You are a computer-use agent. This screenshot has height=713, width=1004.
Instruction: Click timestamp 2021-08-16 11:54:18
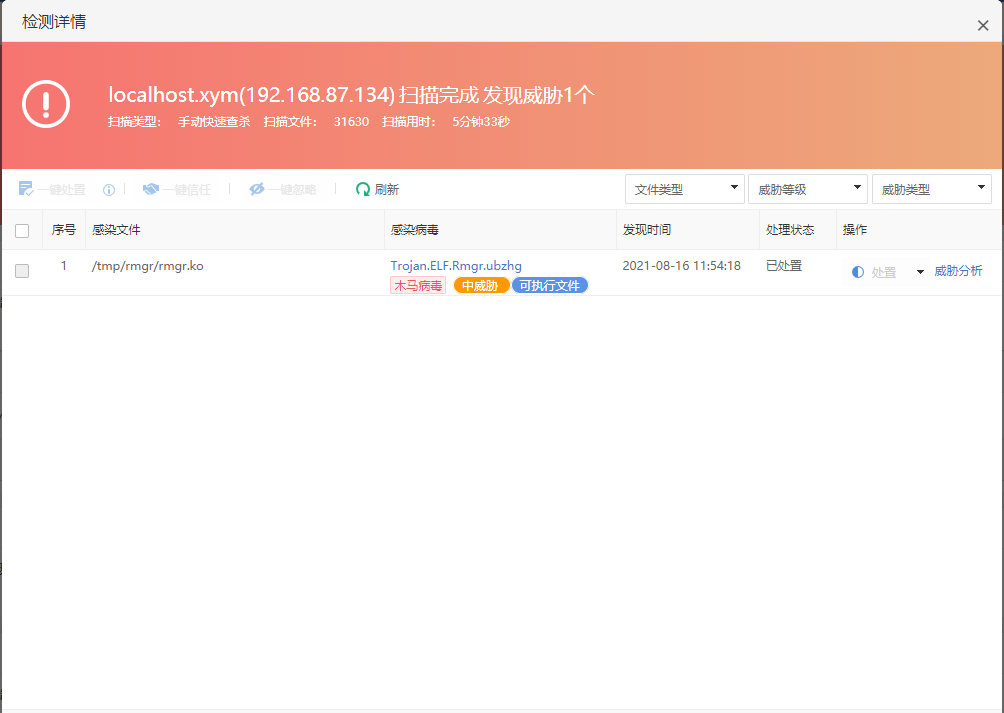[681, 266]
